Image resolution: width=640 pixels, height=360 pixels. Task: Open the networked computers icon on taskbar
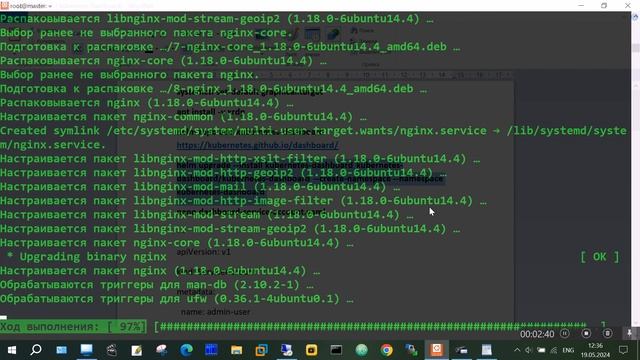click(x=411, y=350)
